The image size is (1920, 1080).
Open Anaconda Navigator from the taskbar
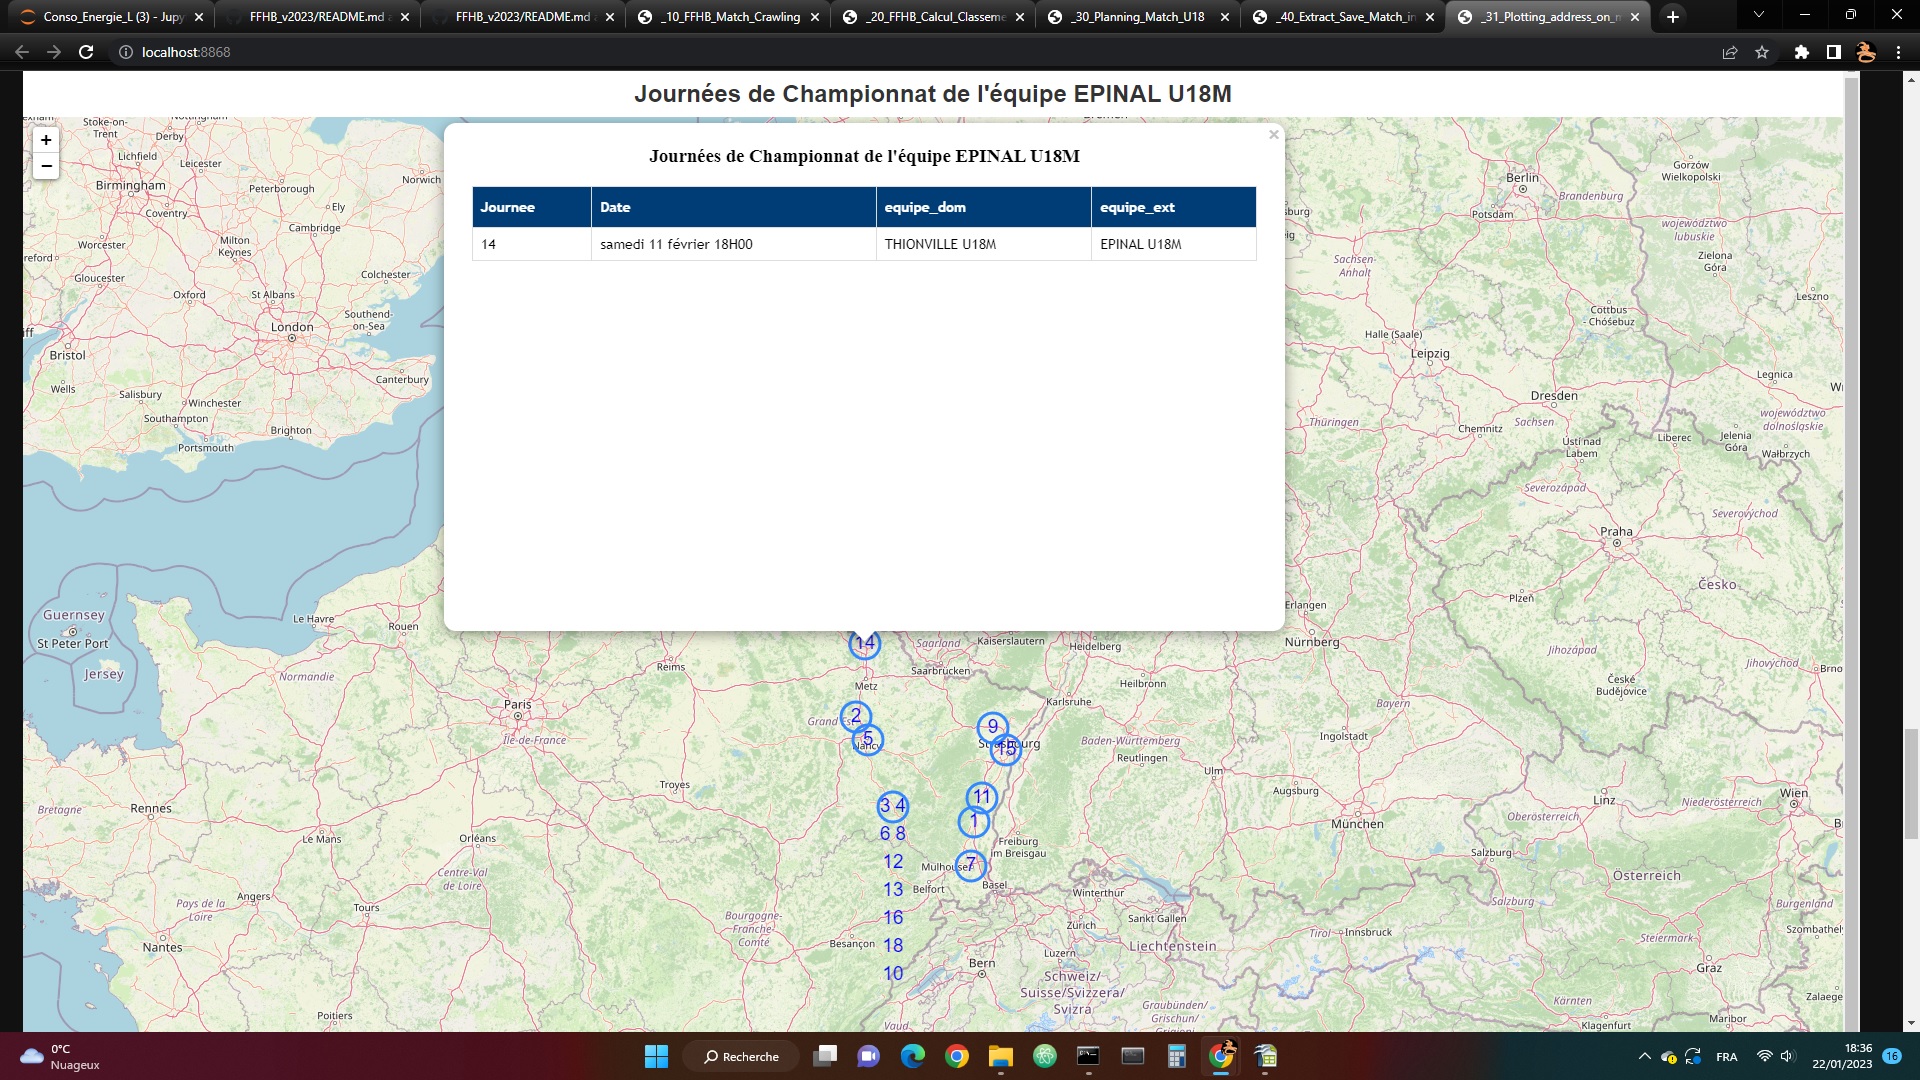[x=1045, y=1056]
